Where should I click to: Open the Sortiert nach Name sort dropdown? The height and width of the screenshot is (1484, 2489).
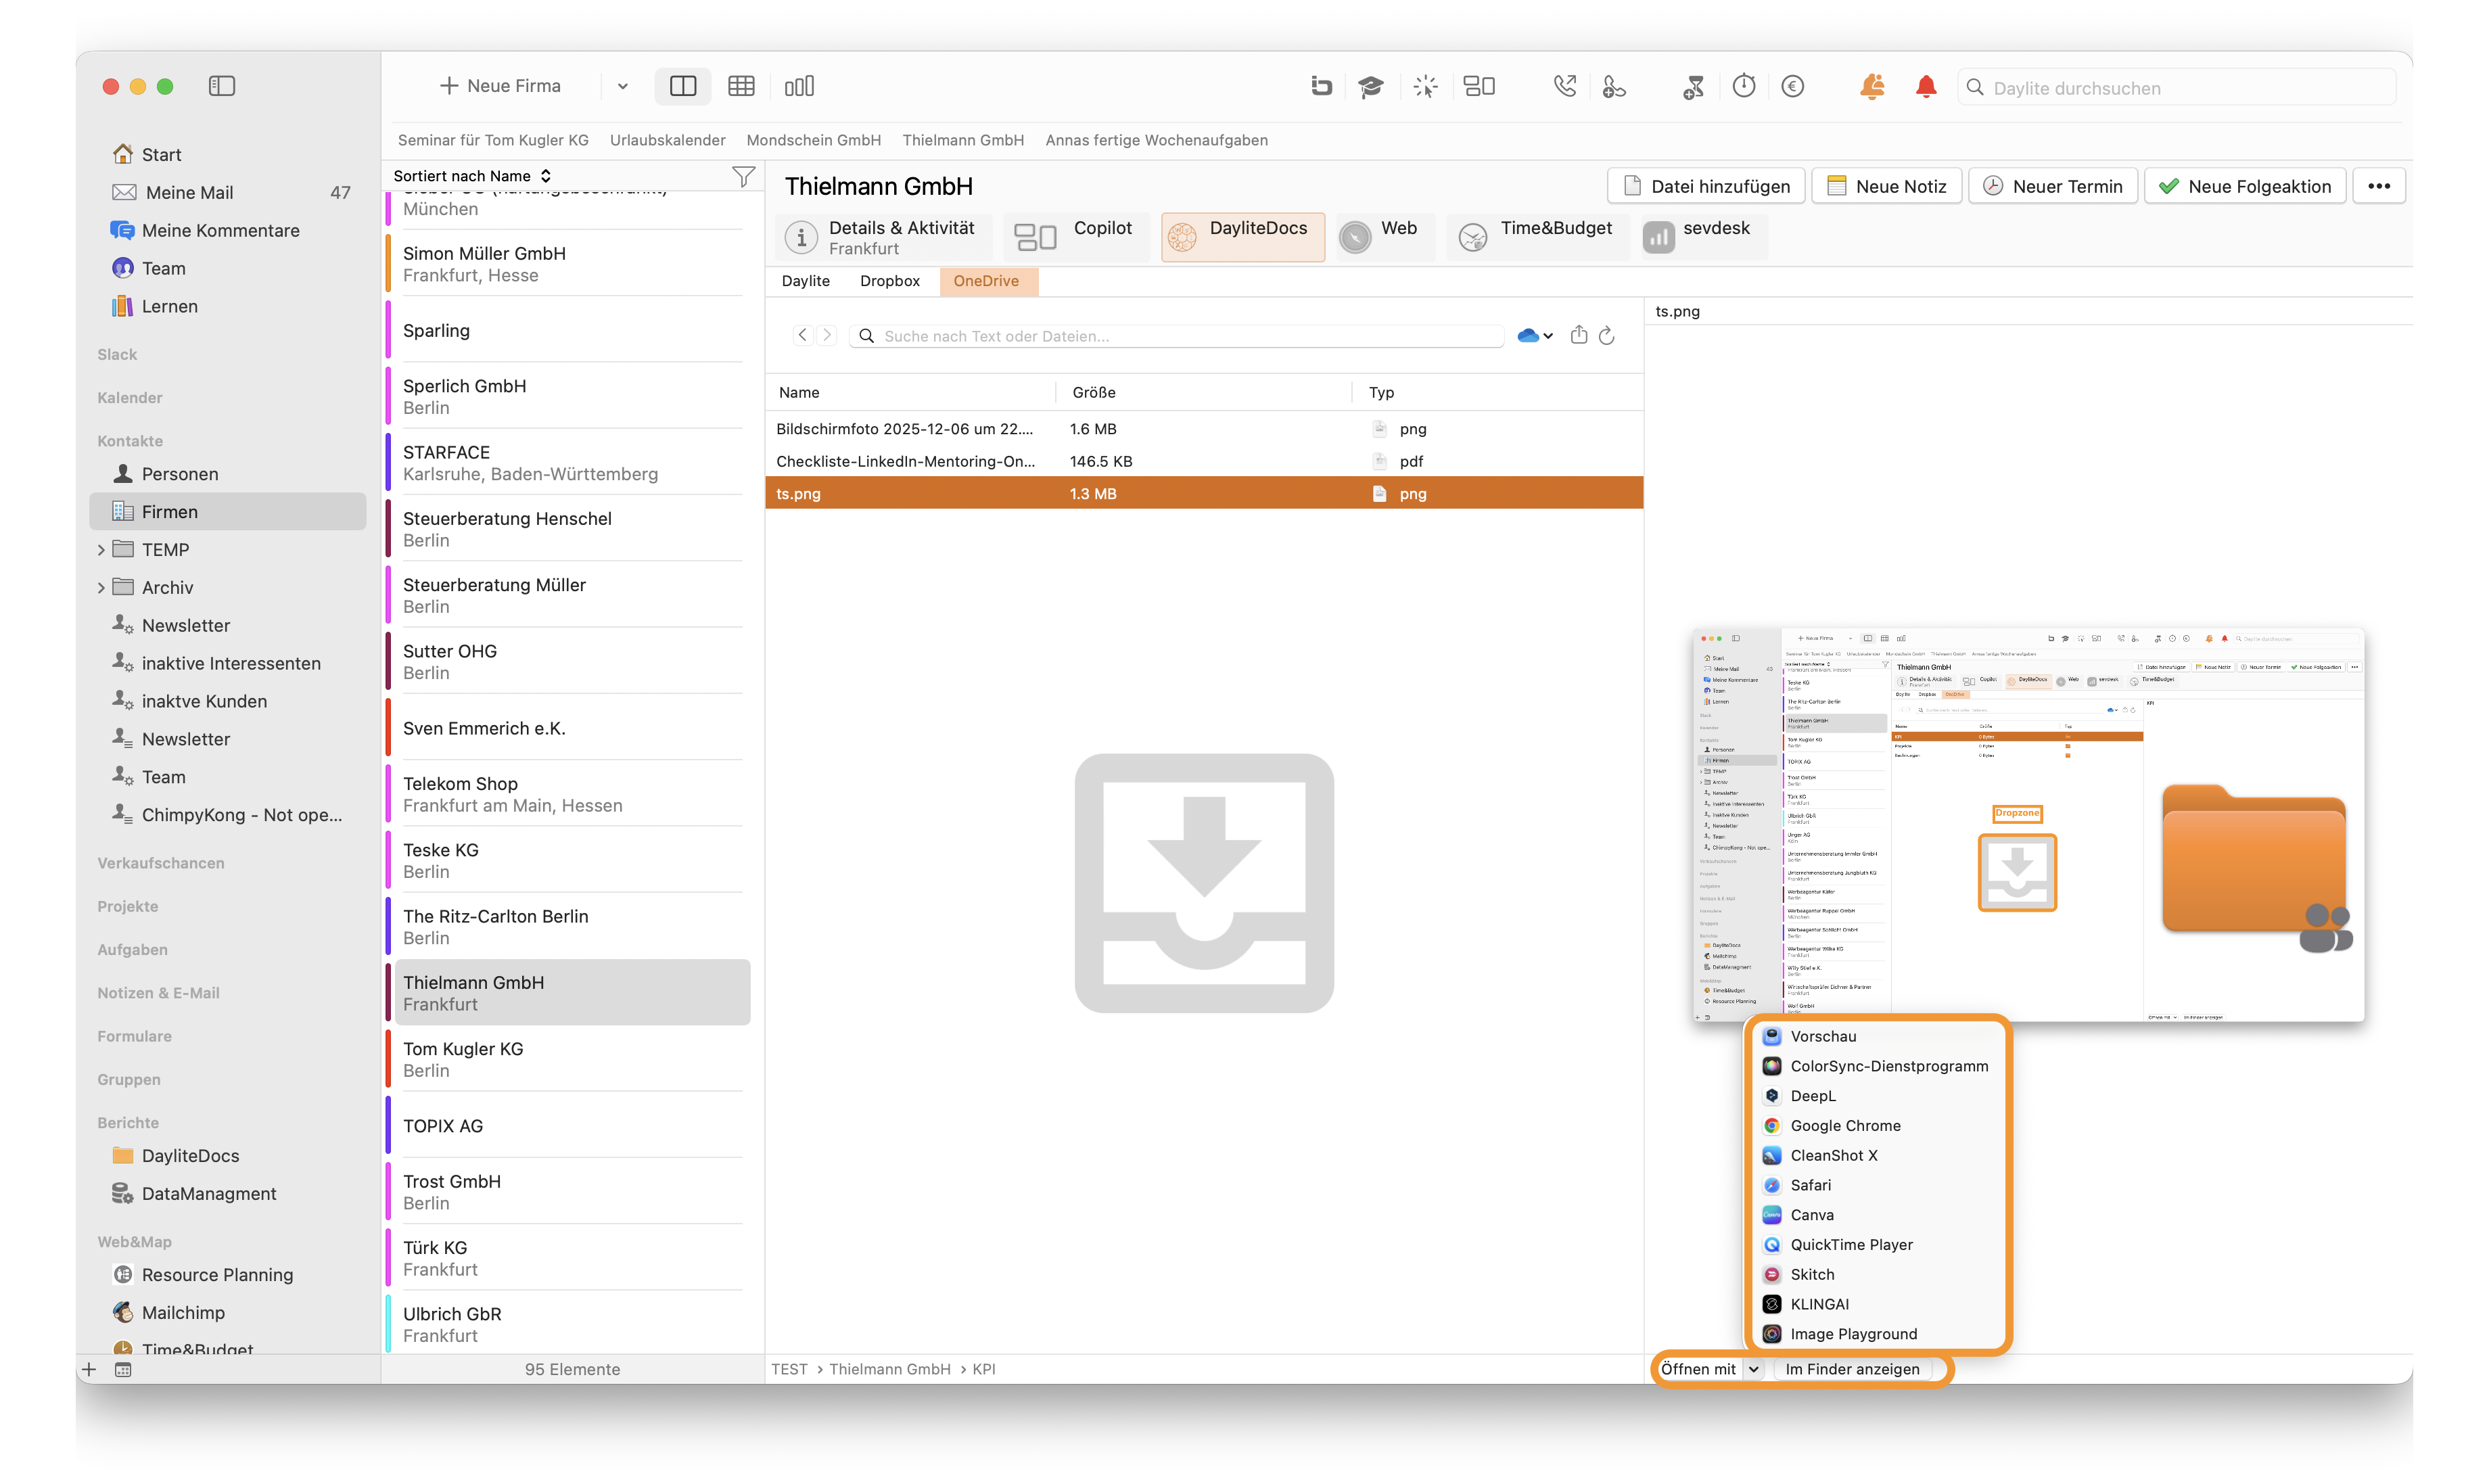471,176
